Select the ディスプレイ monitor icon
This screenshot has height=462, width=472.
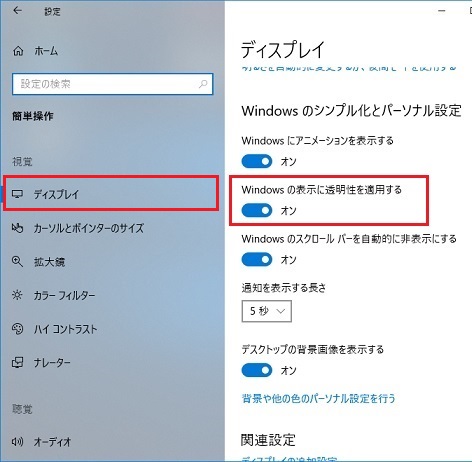click(x=17, y=194)
